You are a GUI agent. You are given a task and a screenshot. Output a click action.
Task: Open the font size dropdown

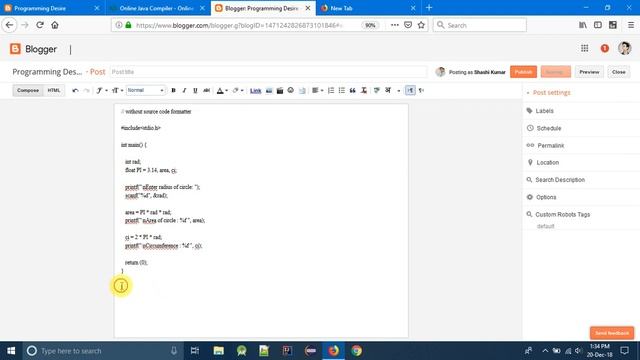click(117, 91)
